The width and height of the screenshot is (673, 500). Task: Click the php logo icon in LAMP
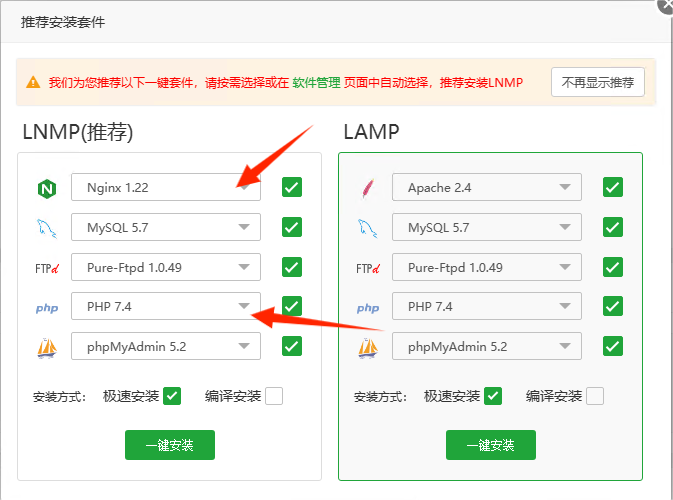point(368,308)
